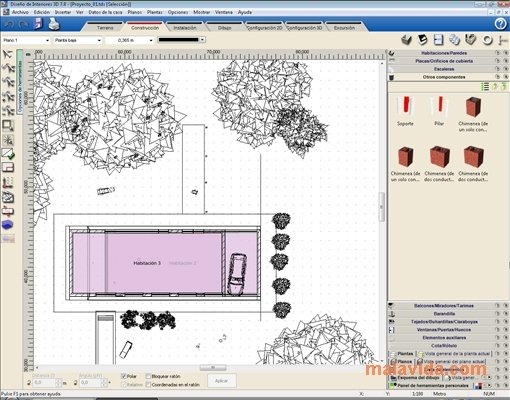The height and width of the screenshot is (400, 510).
Task: Click the door-style view icon
Action: pos(439,40)
